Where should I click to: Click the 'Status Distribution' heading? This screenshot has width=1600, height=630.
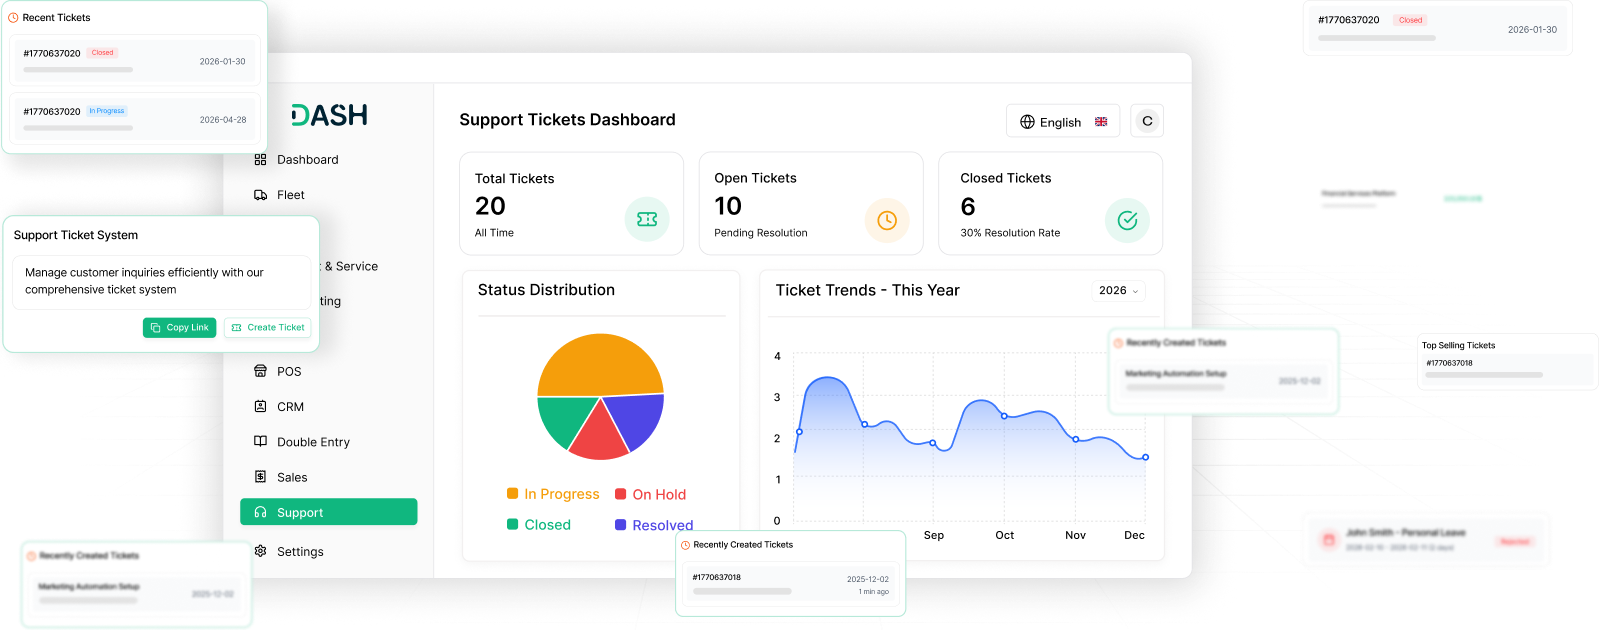pos(546,290)
